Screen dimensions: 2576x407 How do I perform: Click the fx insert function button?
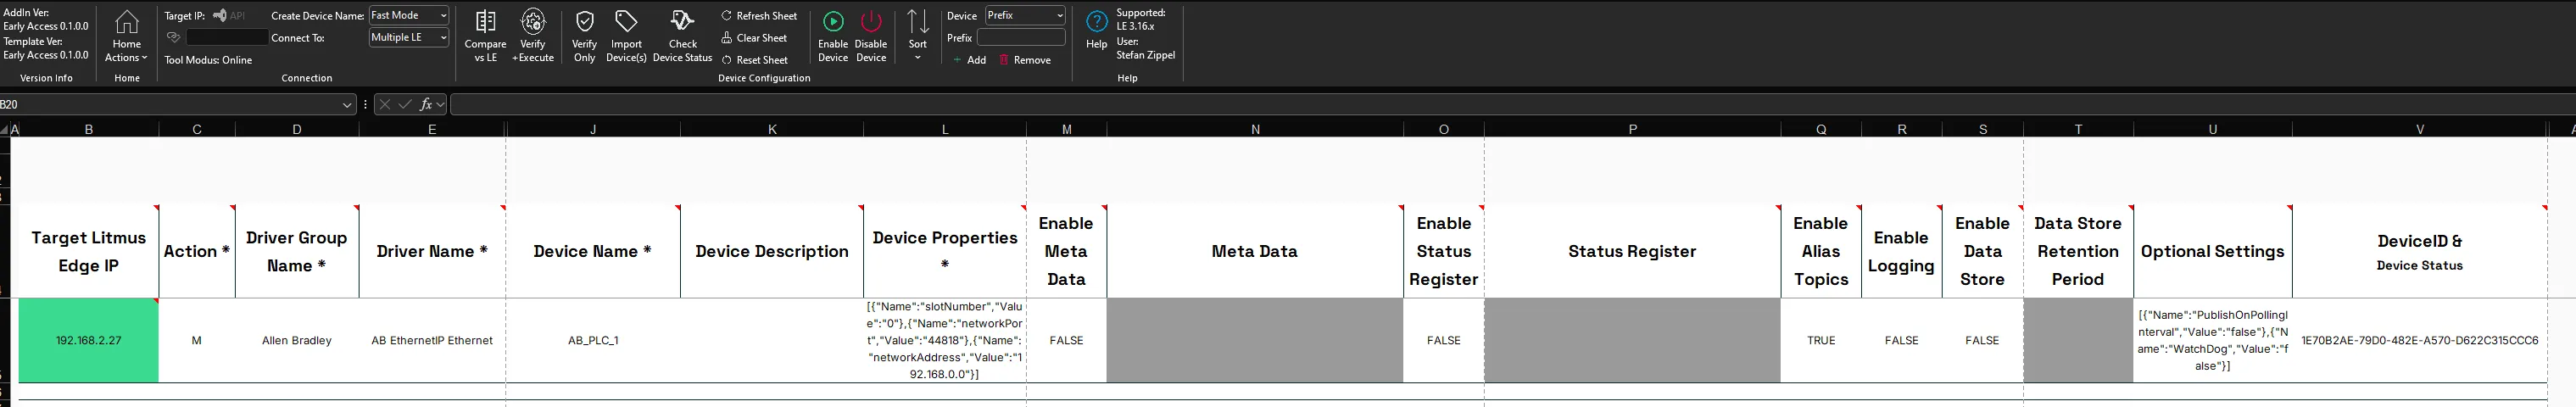point(427,104)
